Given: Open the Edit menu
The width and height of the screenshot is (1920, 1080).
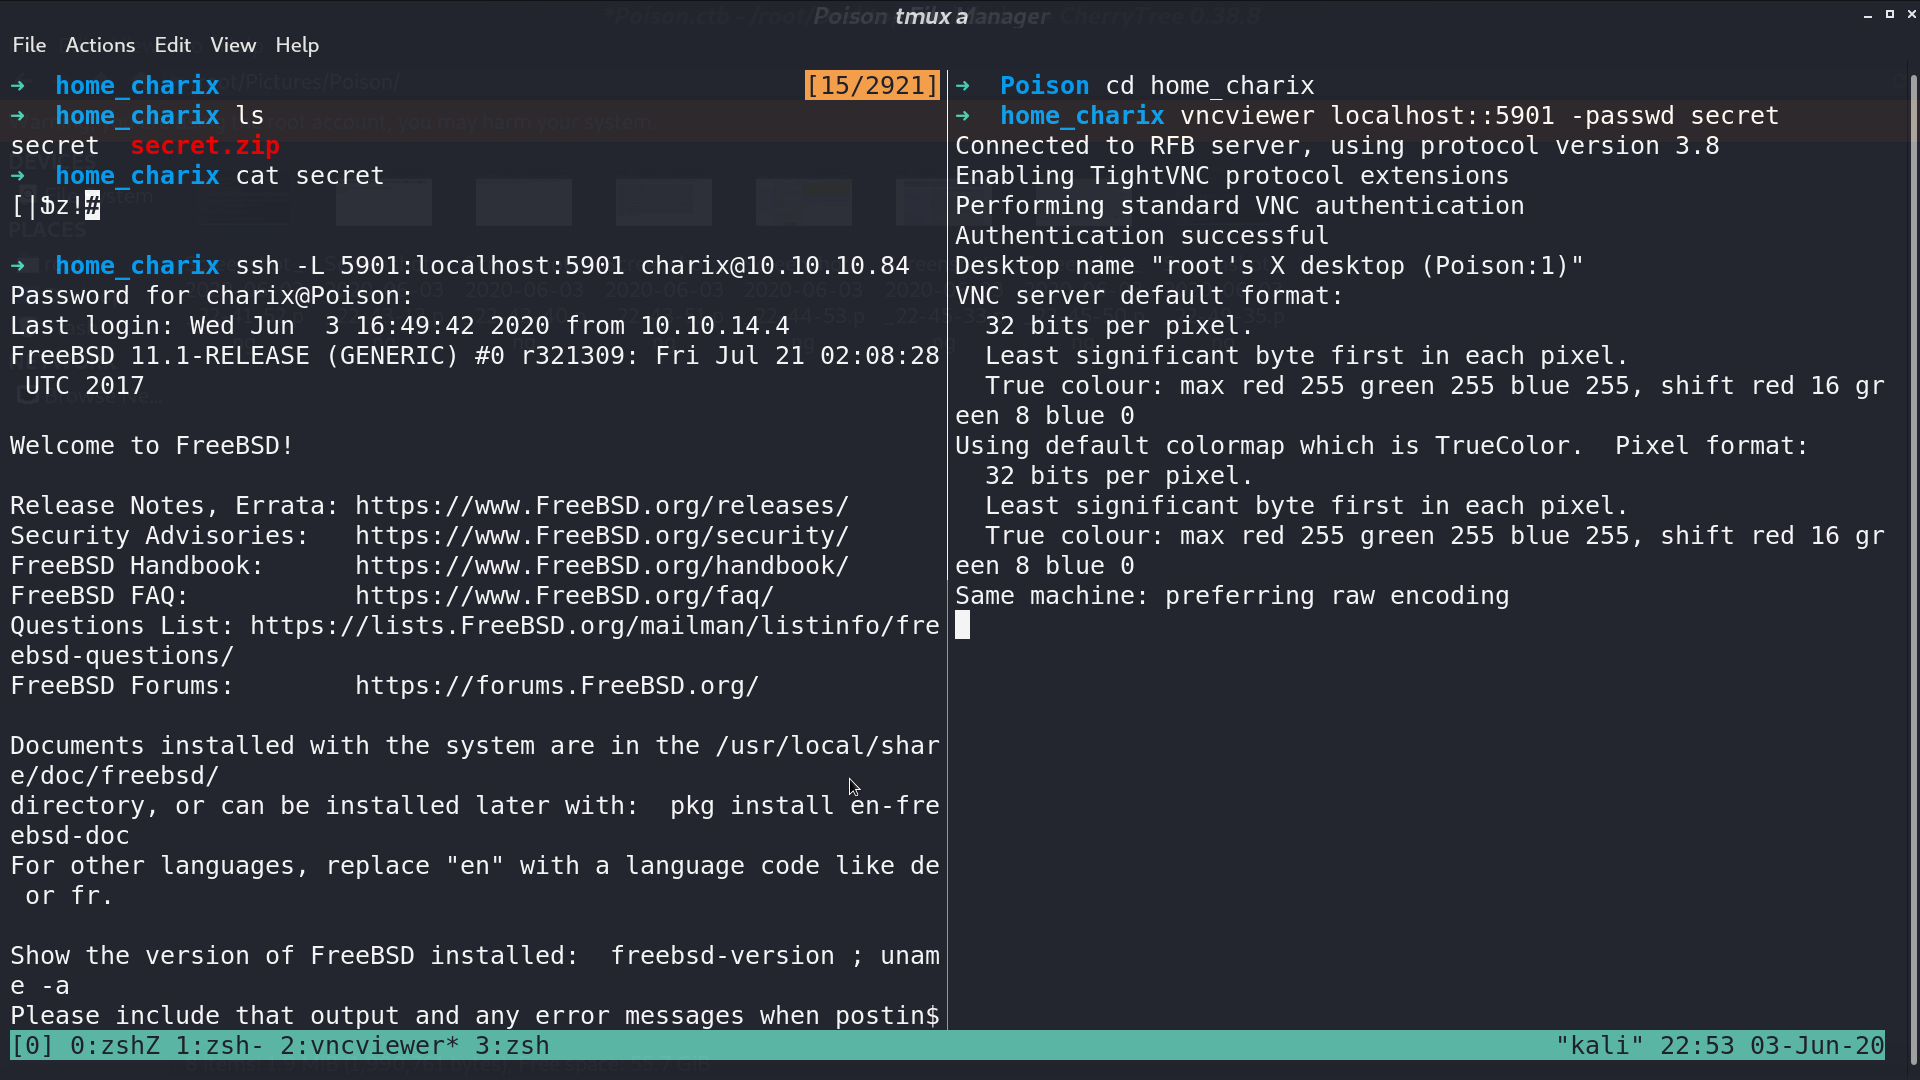Looking at the screenshot, I should click(172, 45).
